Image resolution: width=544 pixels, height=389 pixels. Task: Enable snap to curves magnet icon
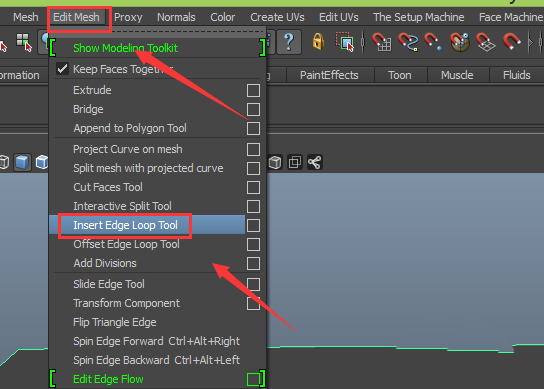click(408, 42)
